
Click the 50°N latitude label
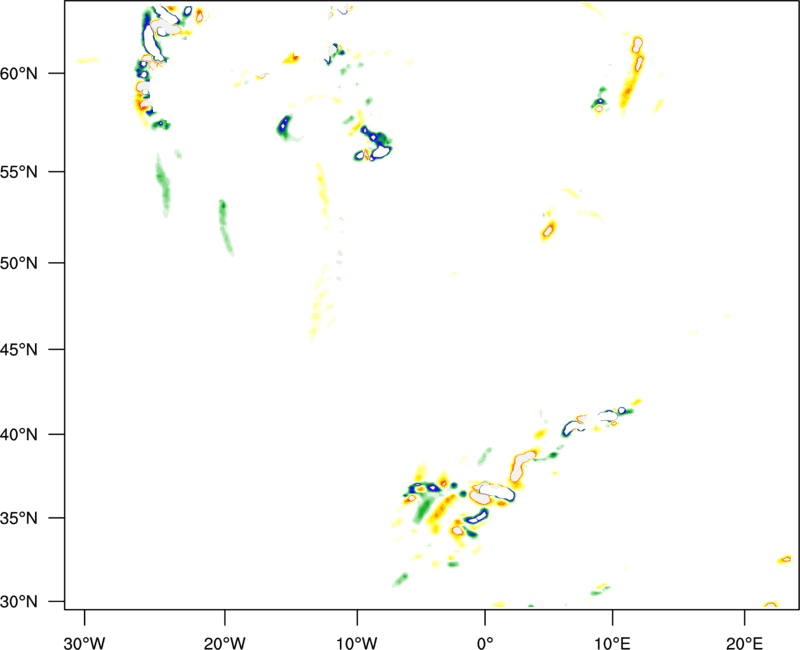(x=19, y=264)
